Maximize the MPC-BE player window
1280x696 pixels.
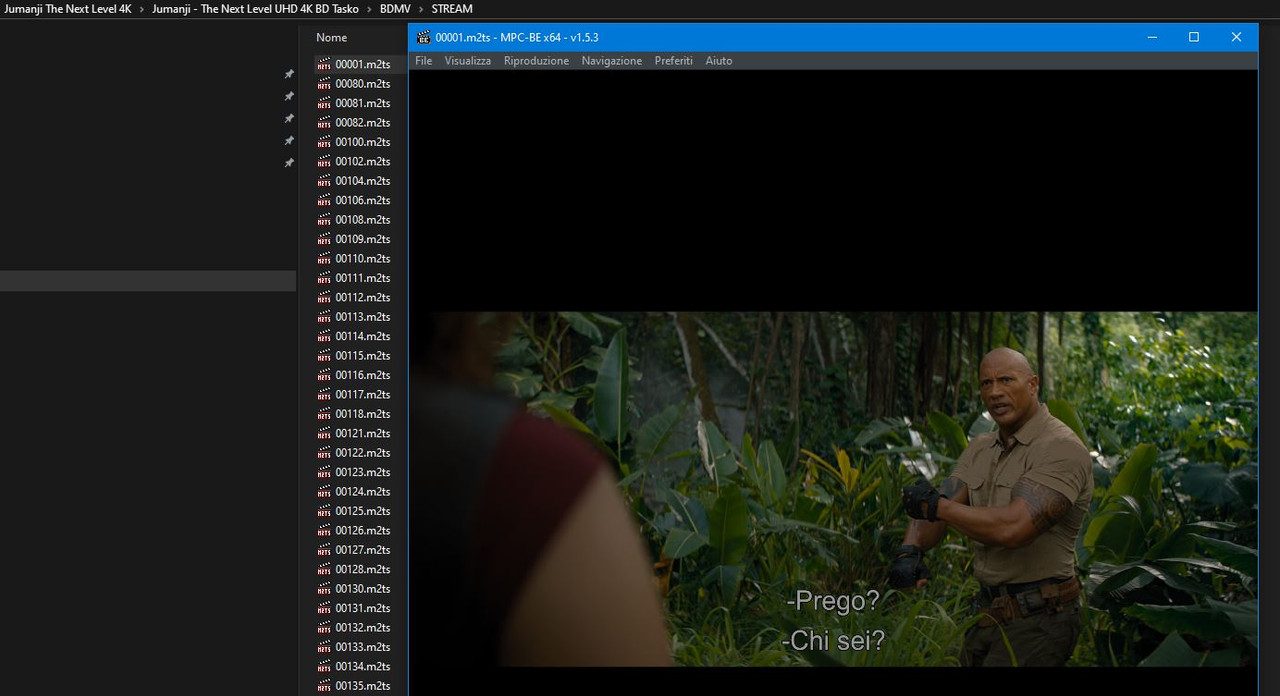pos(1194,37)
